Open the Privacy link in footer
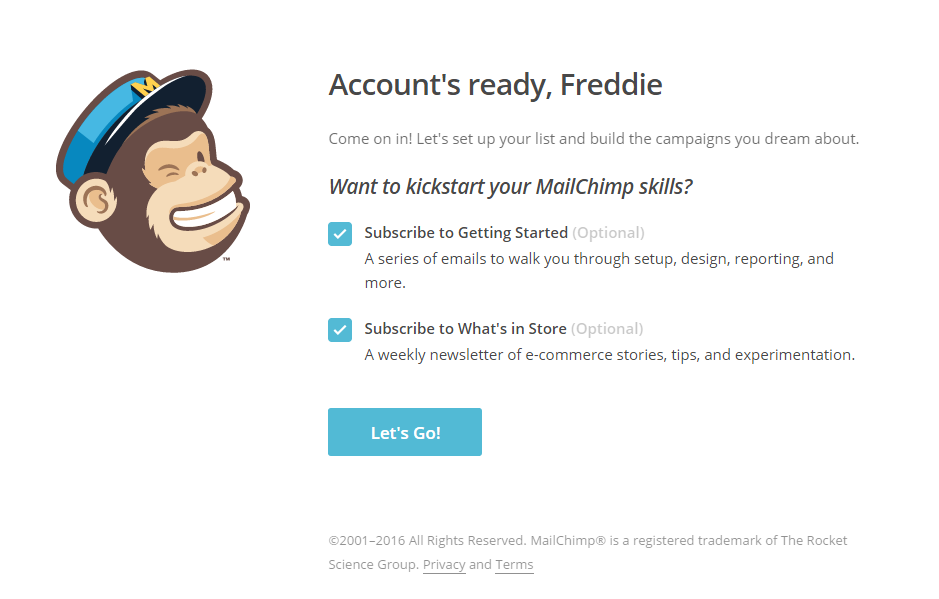This screenshot has width=939, height=599. pyautogui.click(x=444, y=564)
